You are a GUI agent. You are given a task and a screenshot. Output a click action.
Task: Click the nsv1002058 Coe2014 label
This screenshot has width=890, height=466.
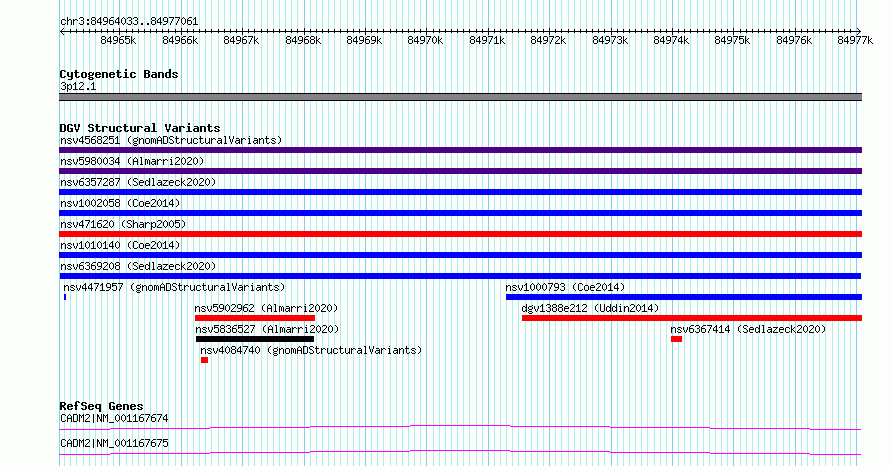click(x=120, y=203)
